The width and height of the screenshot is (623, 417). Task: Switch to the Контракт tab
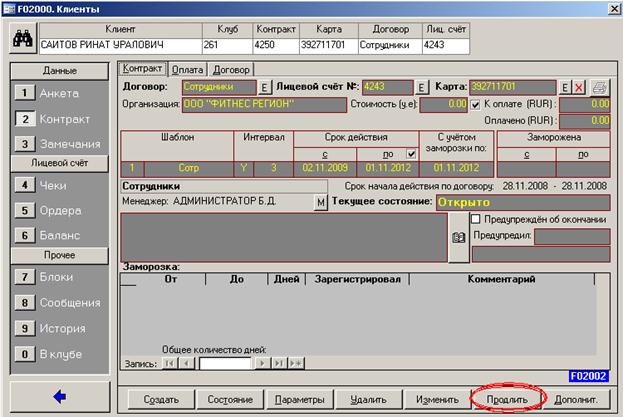pos(142,69)
